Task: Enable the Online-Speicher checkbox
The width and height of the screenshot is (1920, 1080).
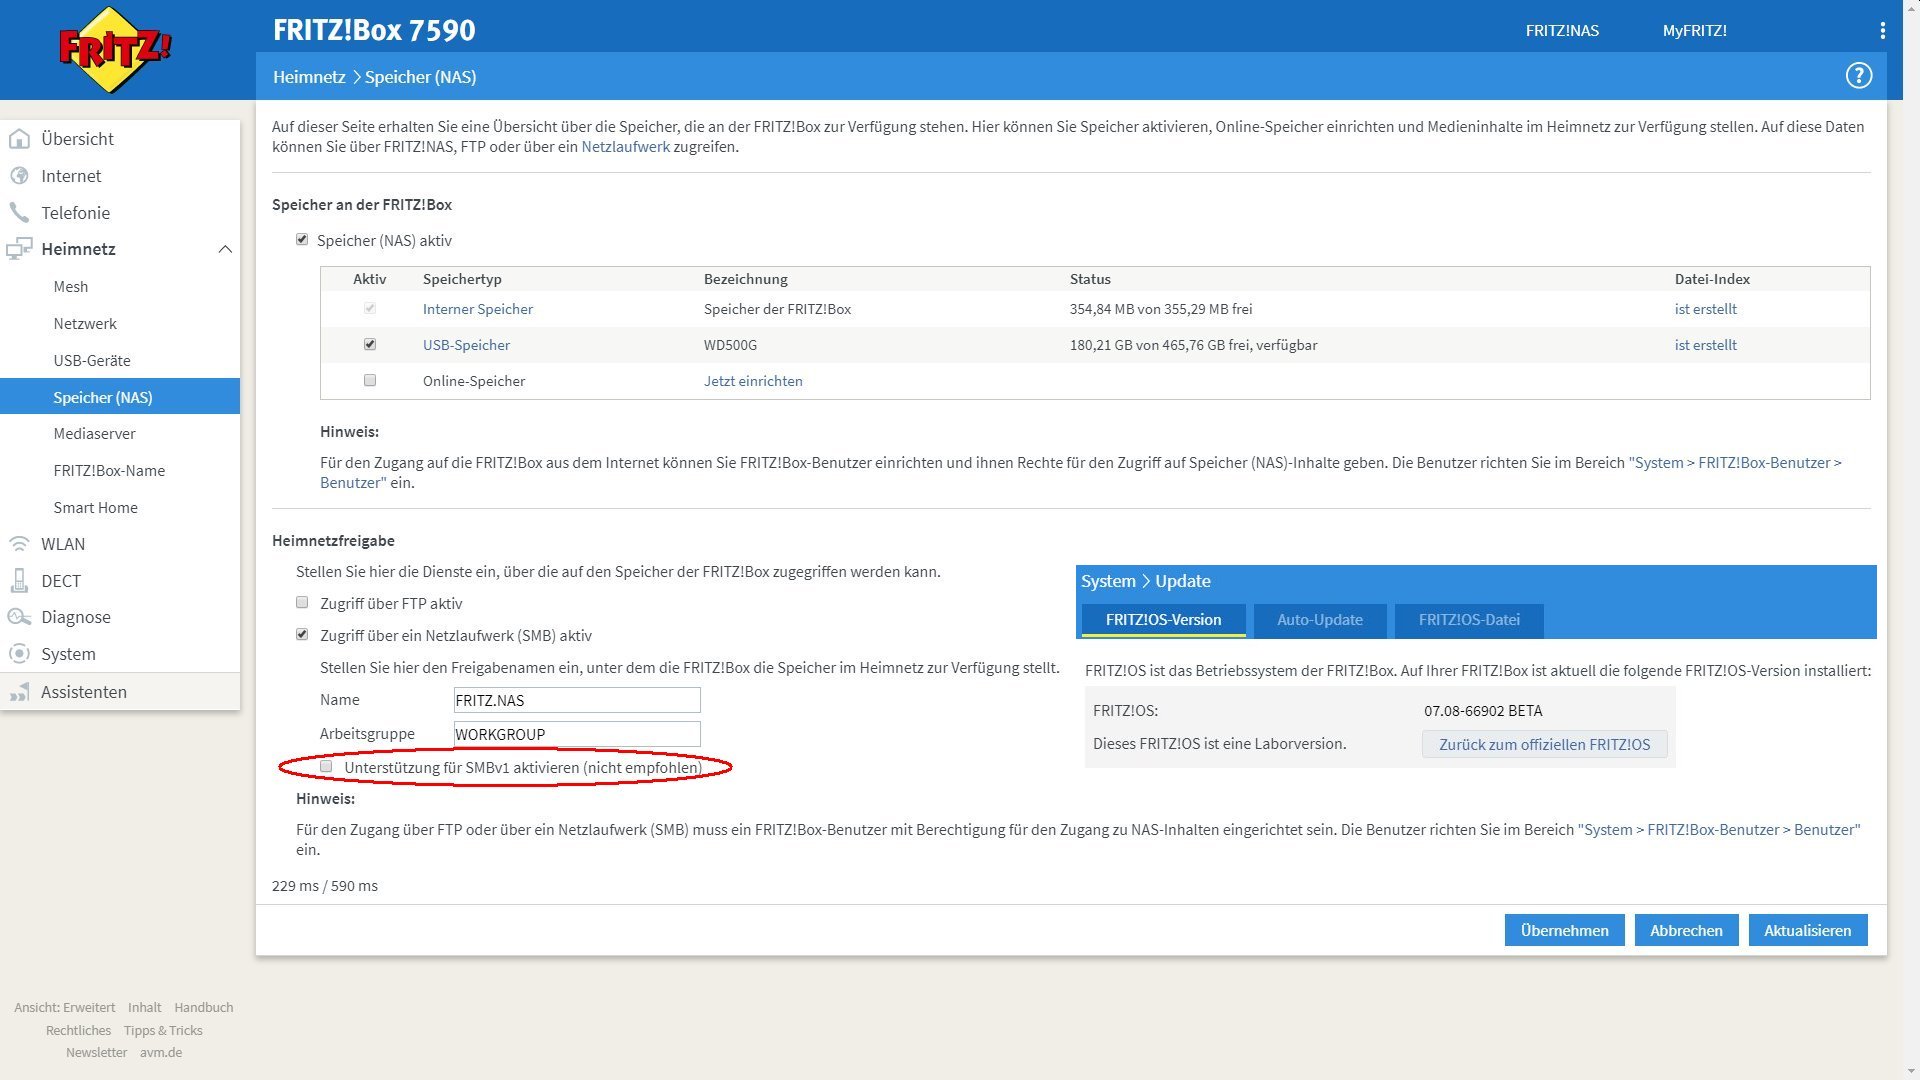Action: pos(370,381)
